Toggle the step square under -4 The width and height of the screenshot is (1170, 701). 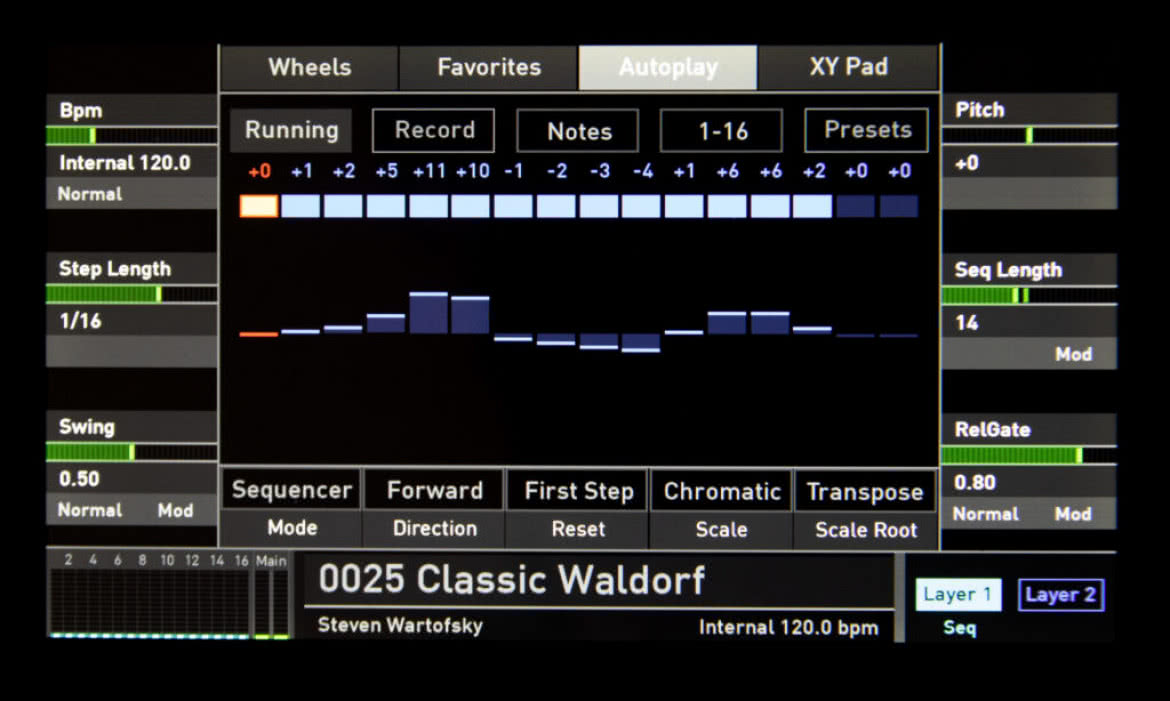pos(642,206)
